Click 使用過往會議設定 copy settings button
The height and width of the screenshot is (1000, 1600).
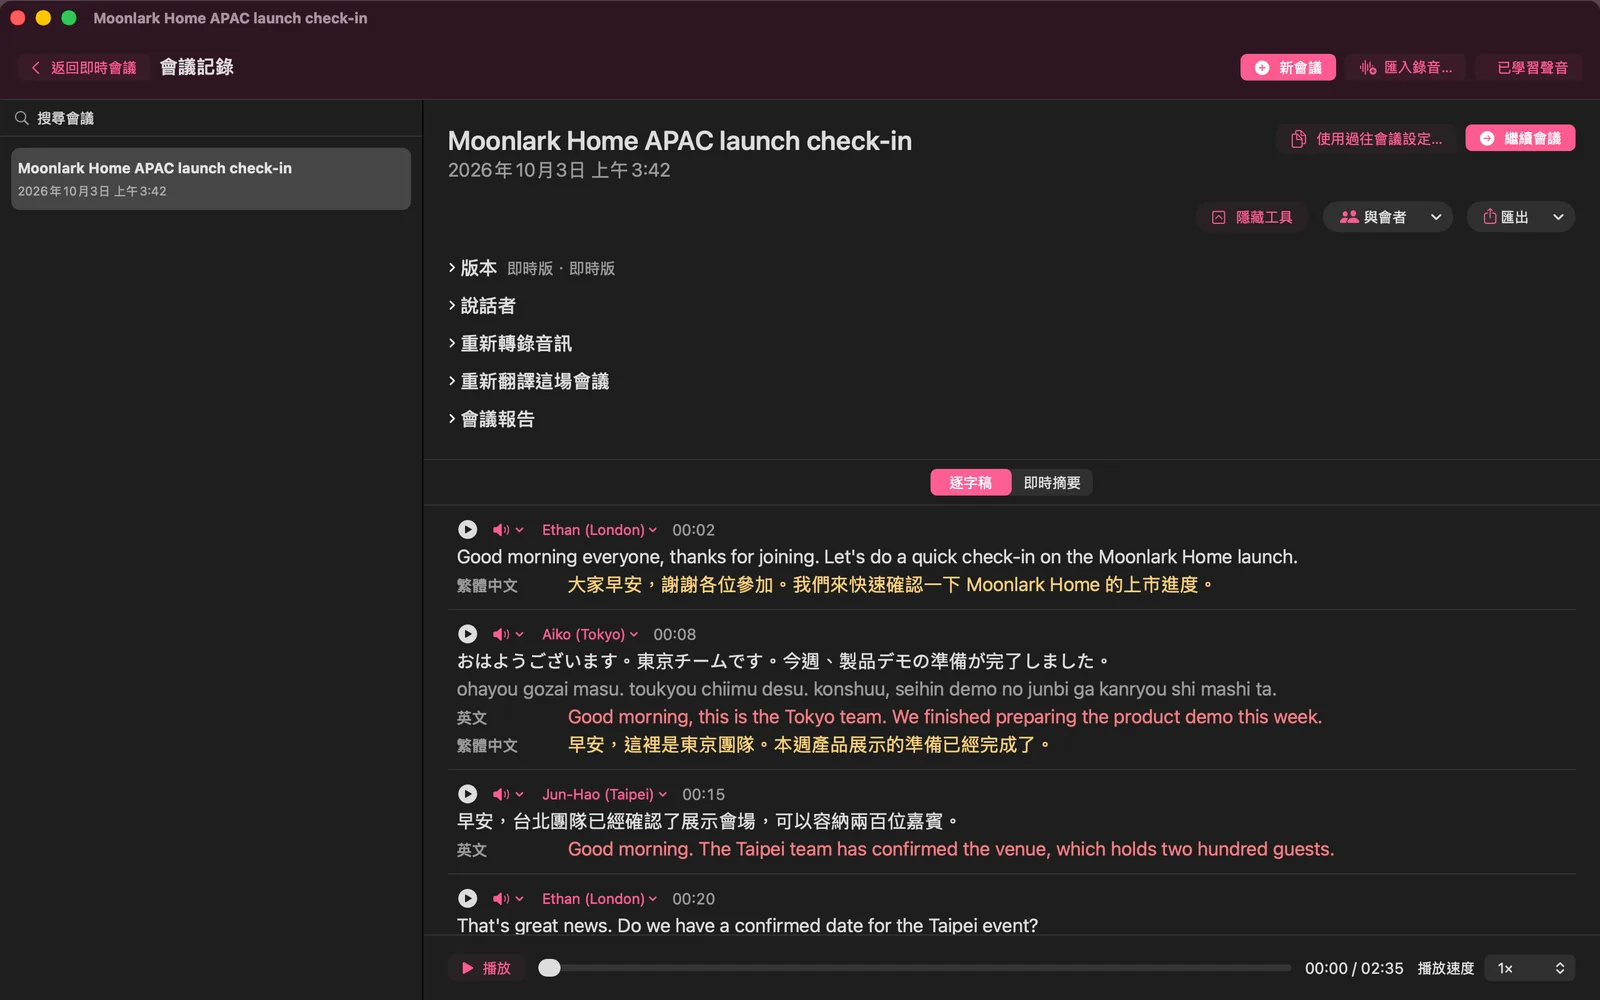tap(1367, 139)
